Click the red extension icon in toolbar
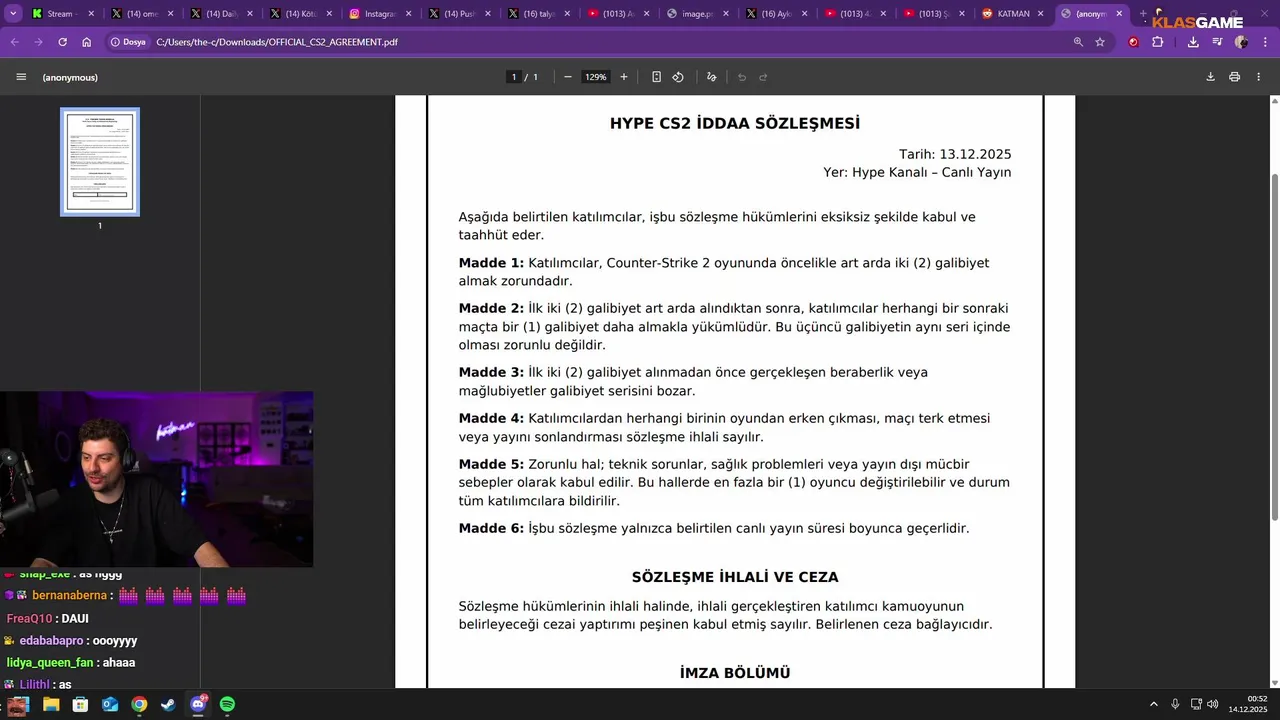Screen dimensions: 1280x720 pos(1133,42)
